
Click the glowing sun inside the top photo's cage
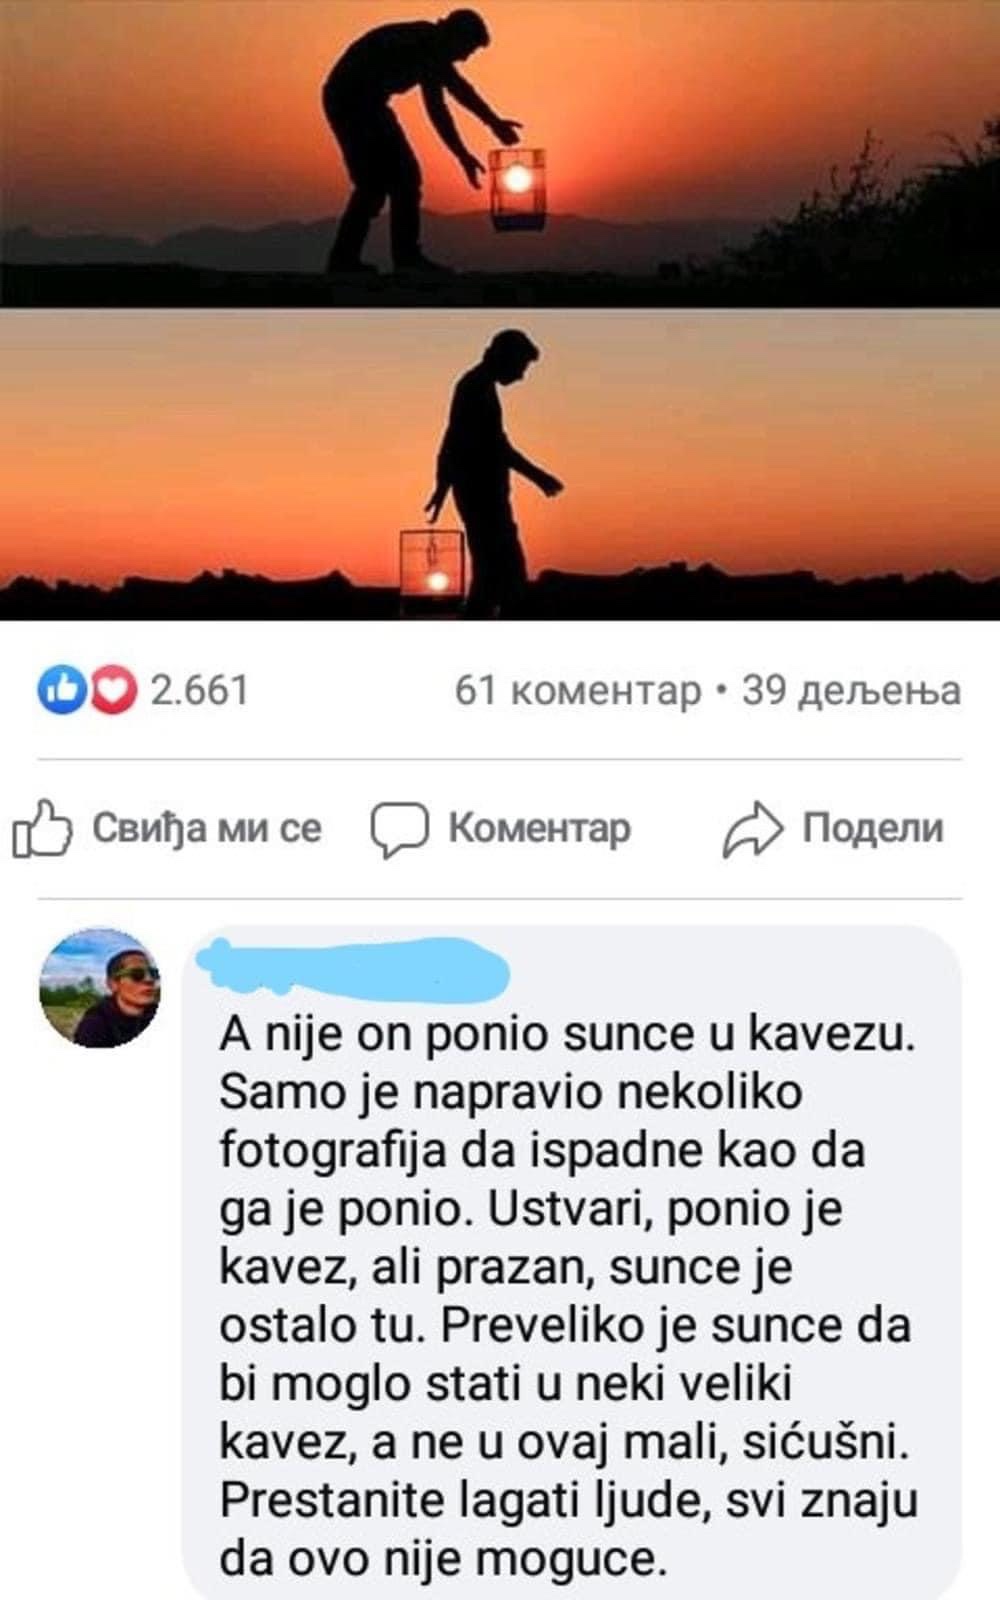pos(517,180)
